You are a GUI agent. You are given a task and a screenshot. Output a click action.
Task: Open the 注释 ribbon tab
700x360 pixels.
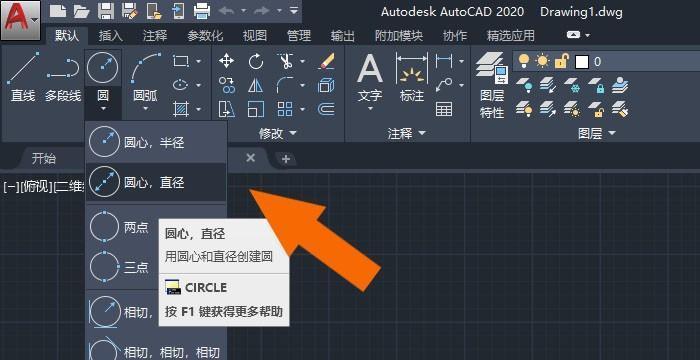pyautogui.click(x=155, y=36)
